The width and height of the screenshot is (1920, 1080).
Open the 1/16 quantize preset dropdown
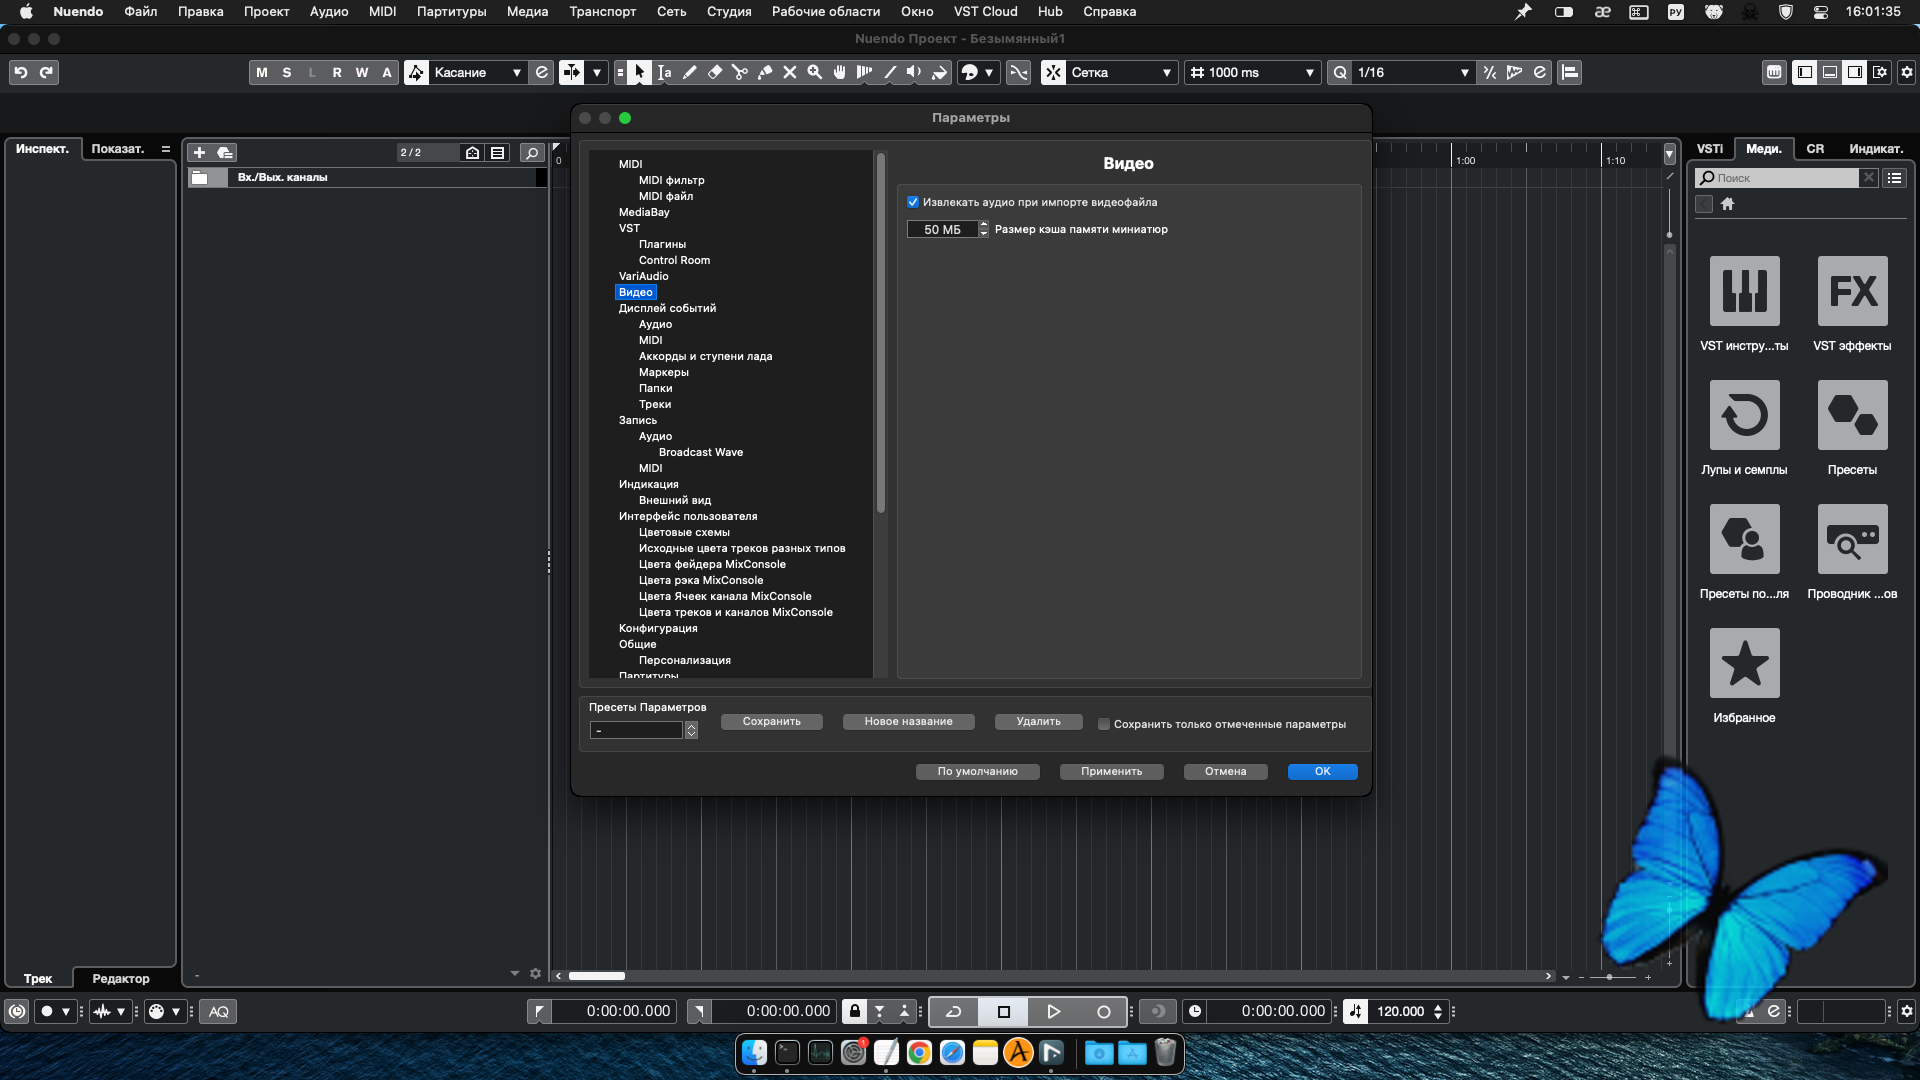coord(1413,72)
